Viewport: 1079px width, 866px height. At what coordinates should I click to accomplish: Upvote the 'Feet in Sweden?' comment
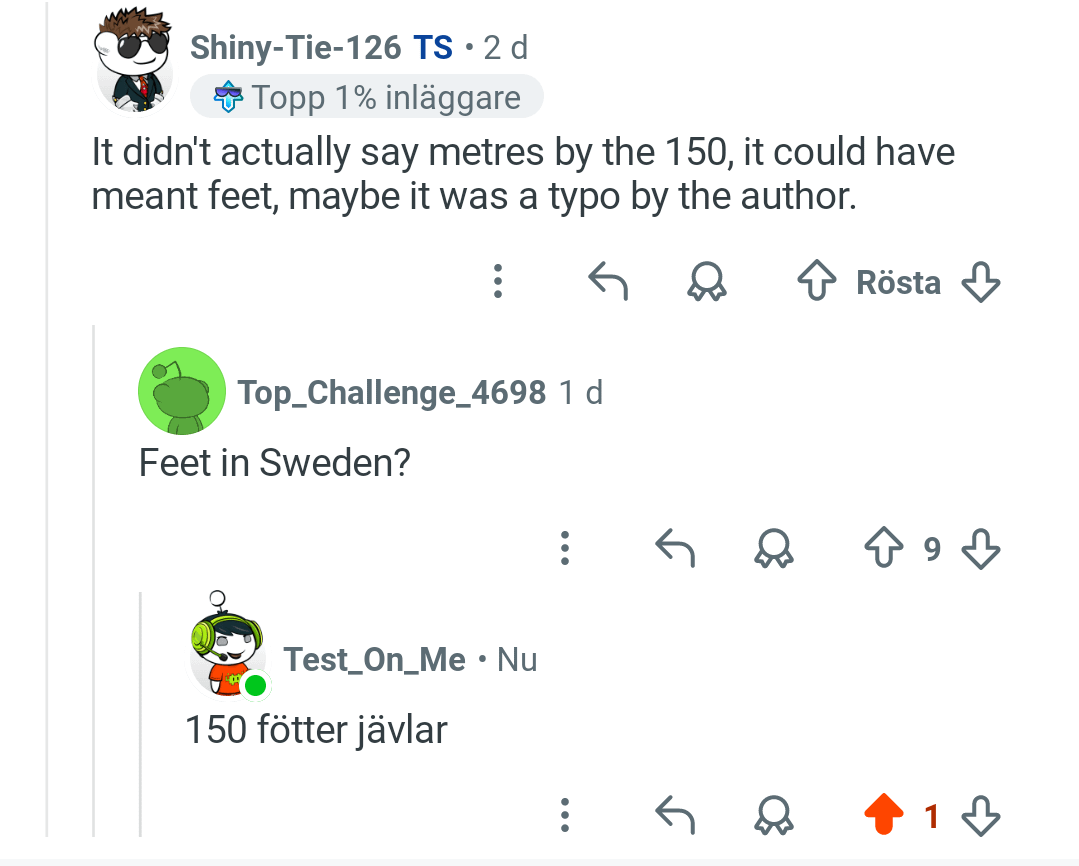click(884, 547)
